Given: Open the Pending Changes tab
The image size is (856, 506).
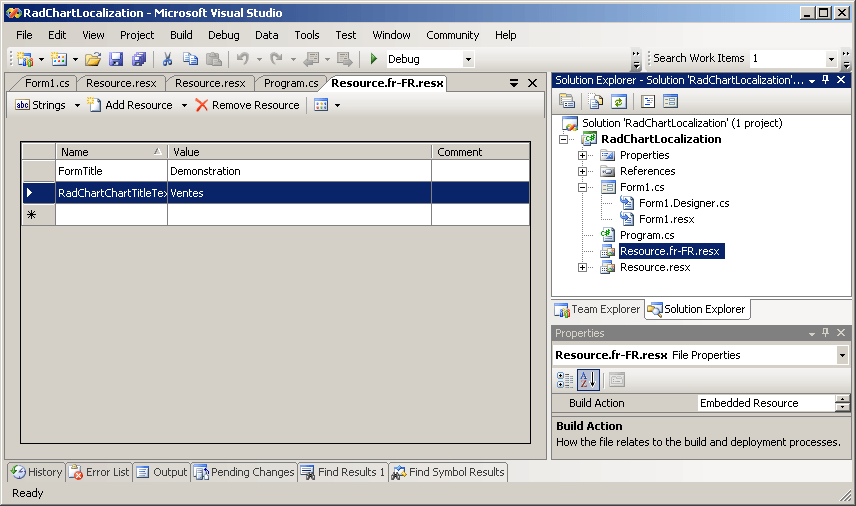Looking at the screenshot, I should (245, 472).
